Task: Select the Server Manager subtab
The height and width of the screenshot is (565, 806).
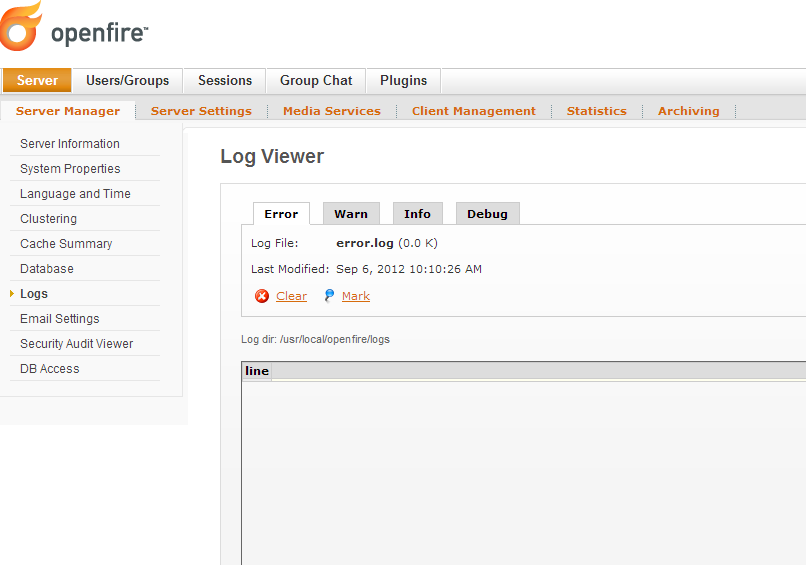Action: click(x=68, y=111)
